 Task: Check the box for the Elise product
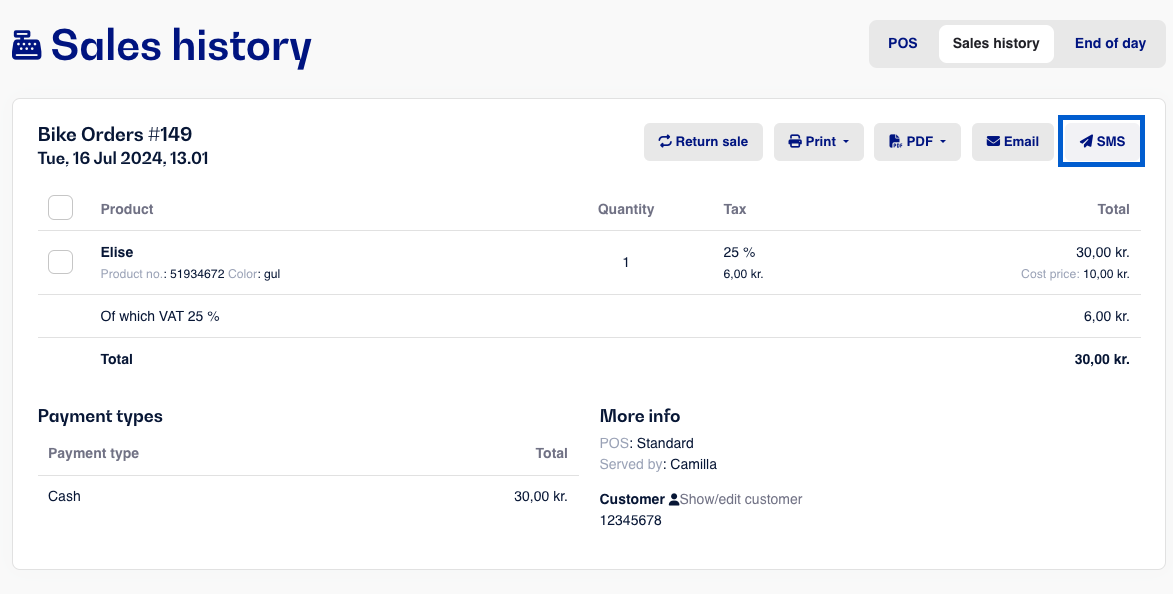(x=61, y=262)
